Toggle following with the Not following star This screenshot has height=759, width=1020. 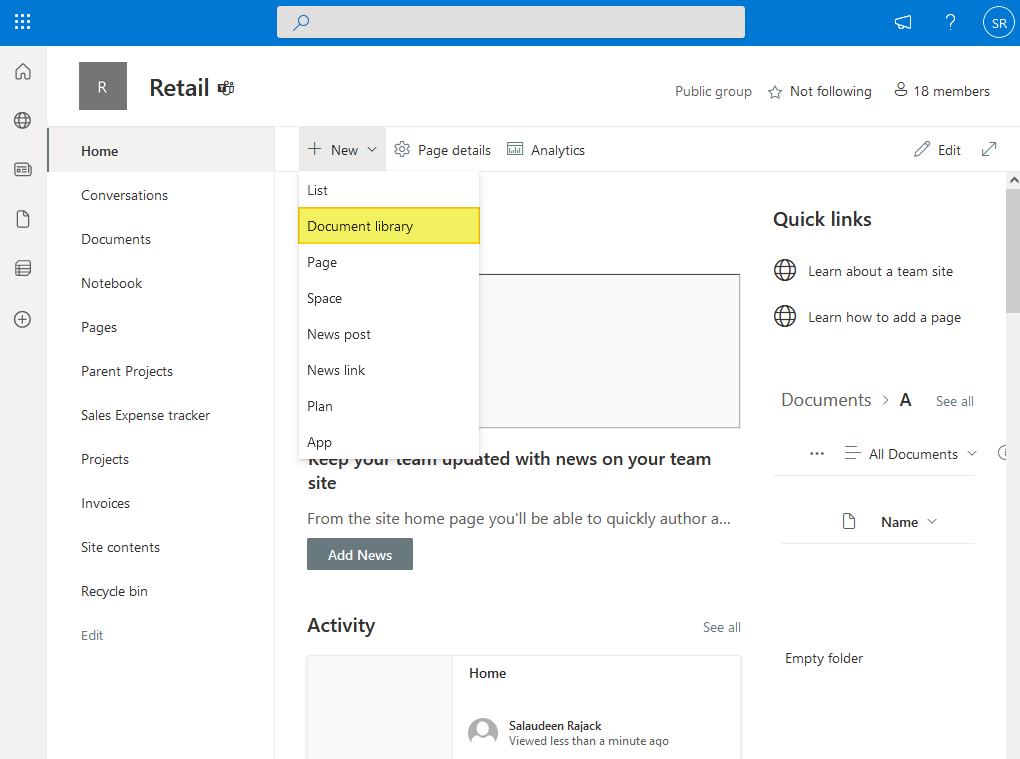coord(820,91)
